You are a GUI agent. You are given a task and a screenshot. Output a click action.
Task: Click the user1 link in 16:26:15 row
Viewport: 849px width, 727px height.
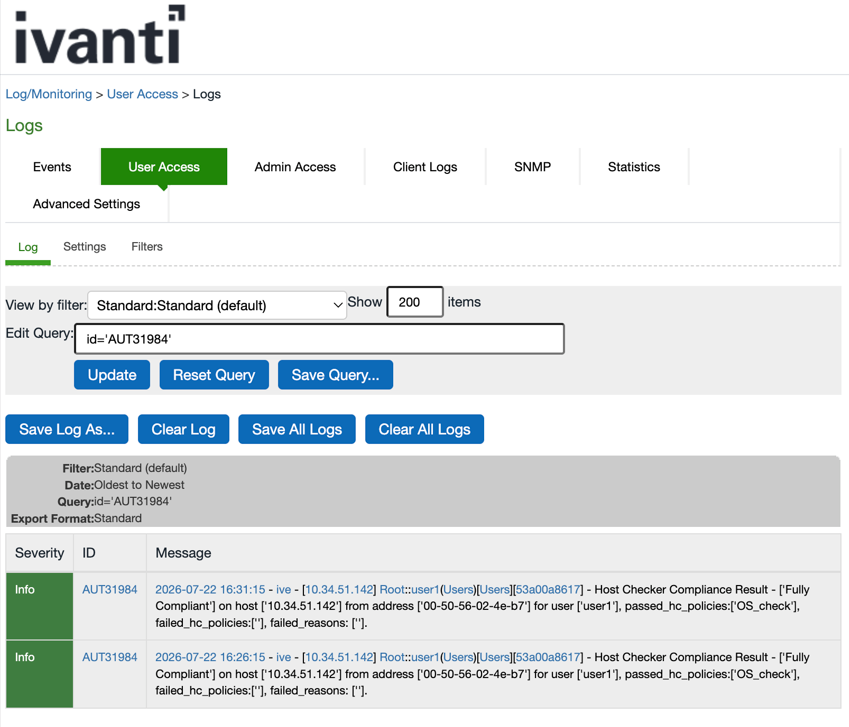[x=425, y=657]
